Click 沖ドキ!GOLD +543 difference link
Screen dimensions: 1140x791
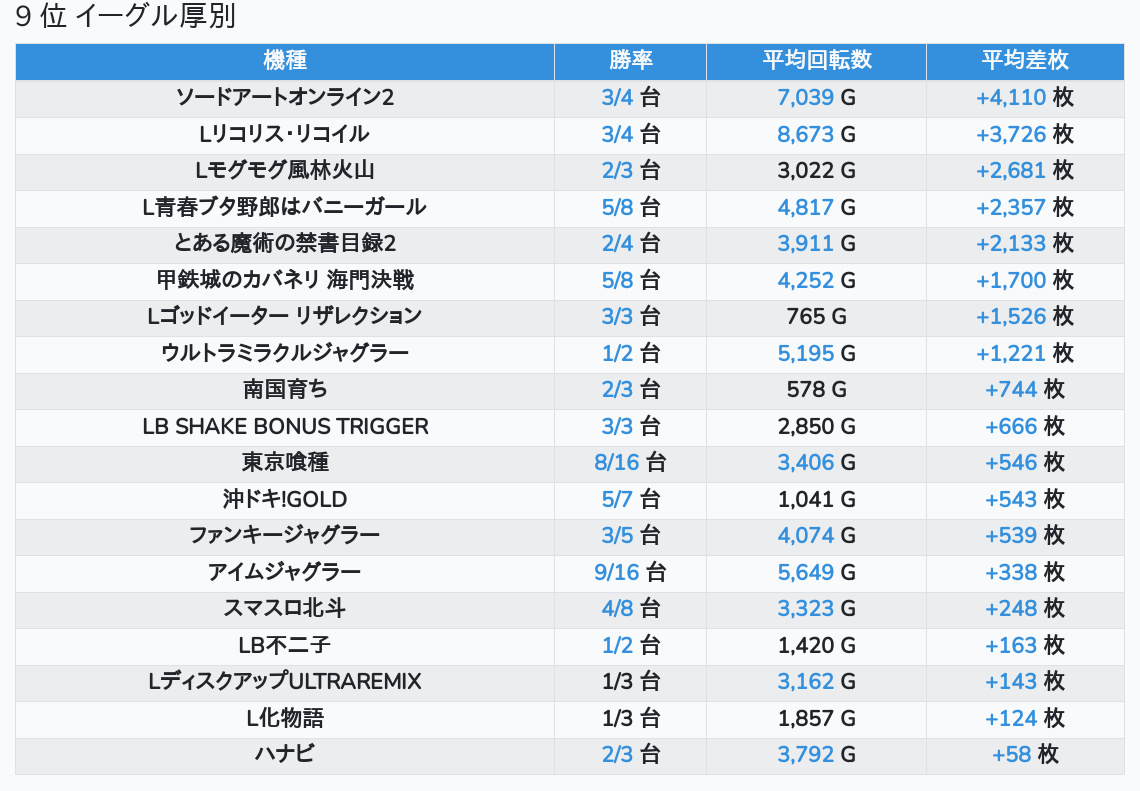[1011, 499]
